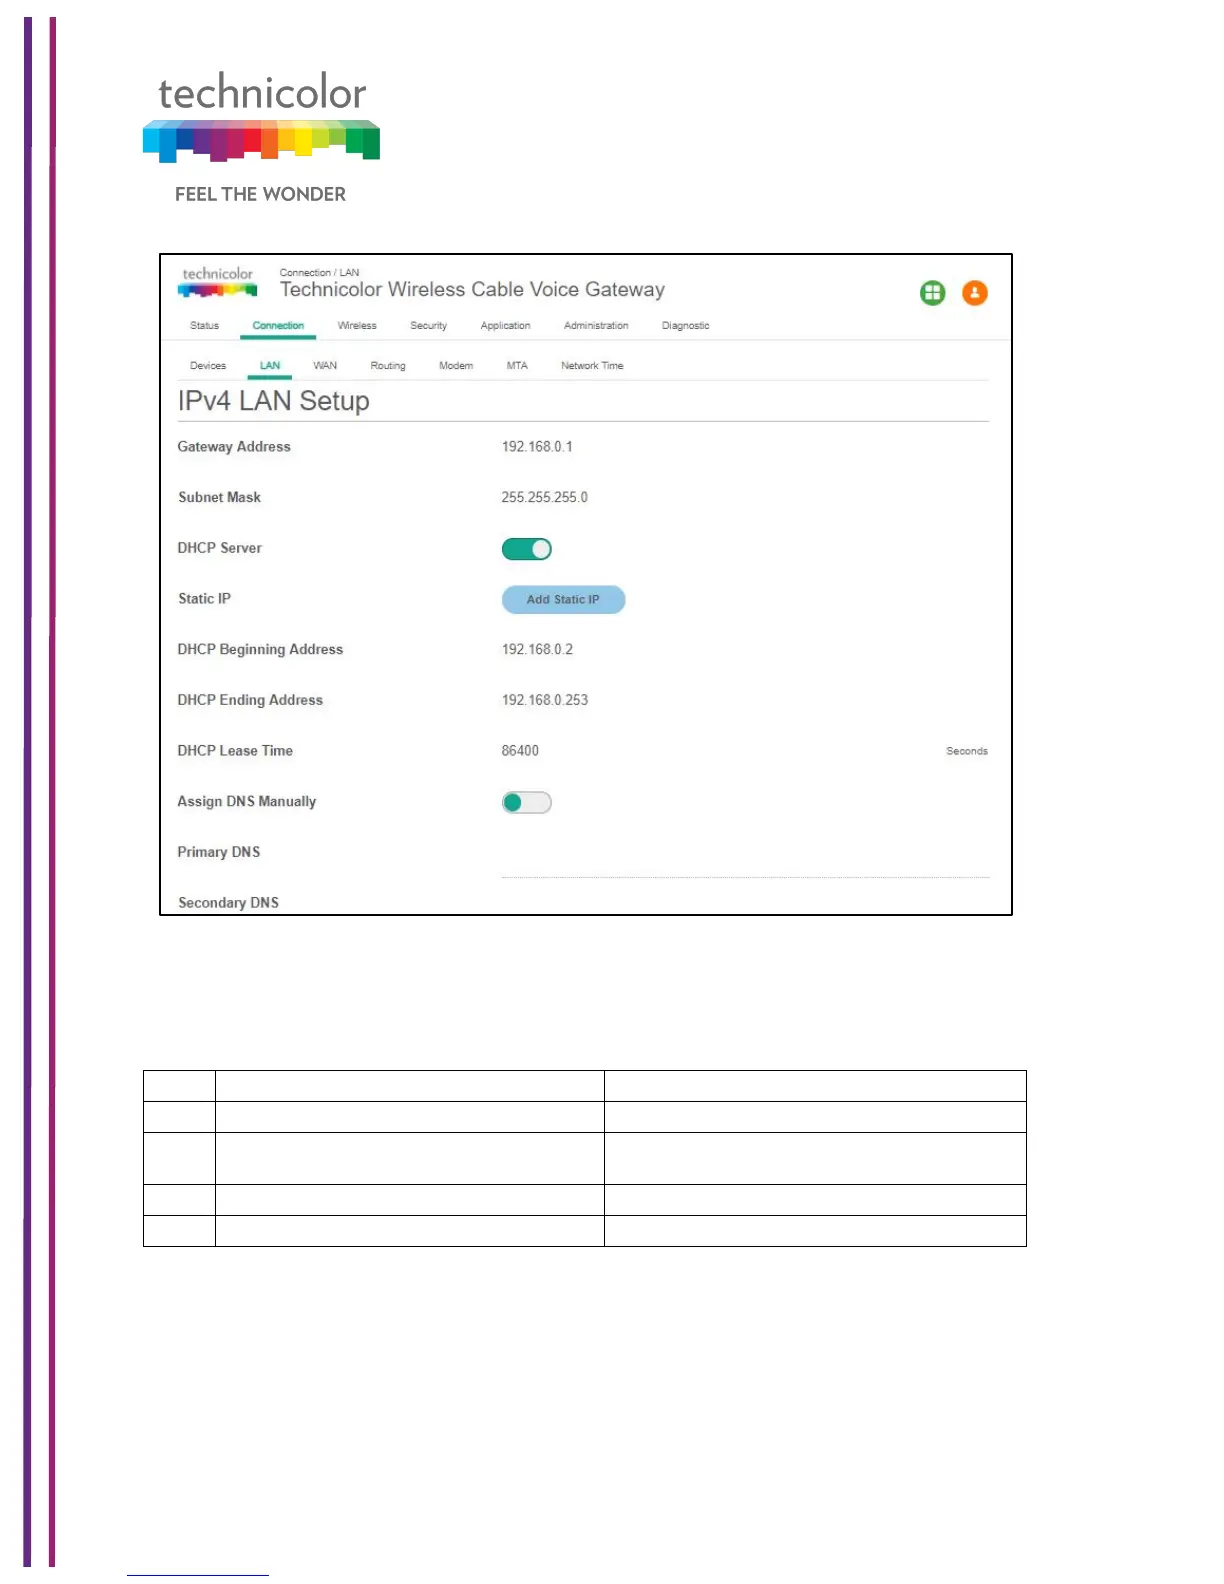Click the Add Static IP button
This screenshot has width=1224, height=1584.
563,599
